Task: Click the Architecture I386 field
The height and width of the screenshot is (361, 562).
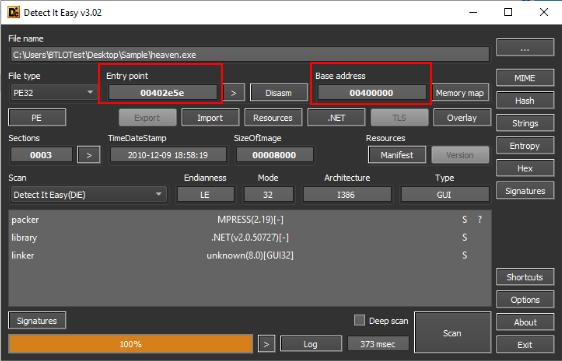Action: (346, 195)
